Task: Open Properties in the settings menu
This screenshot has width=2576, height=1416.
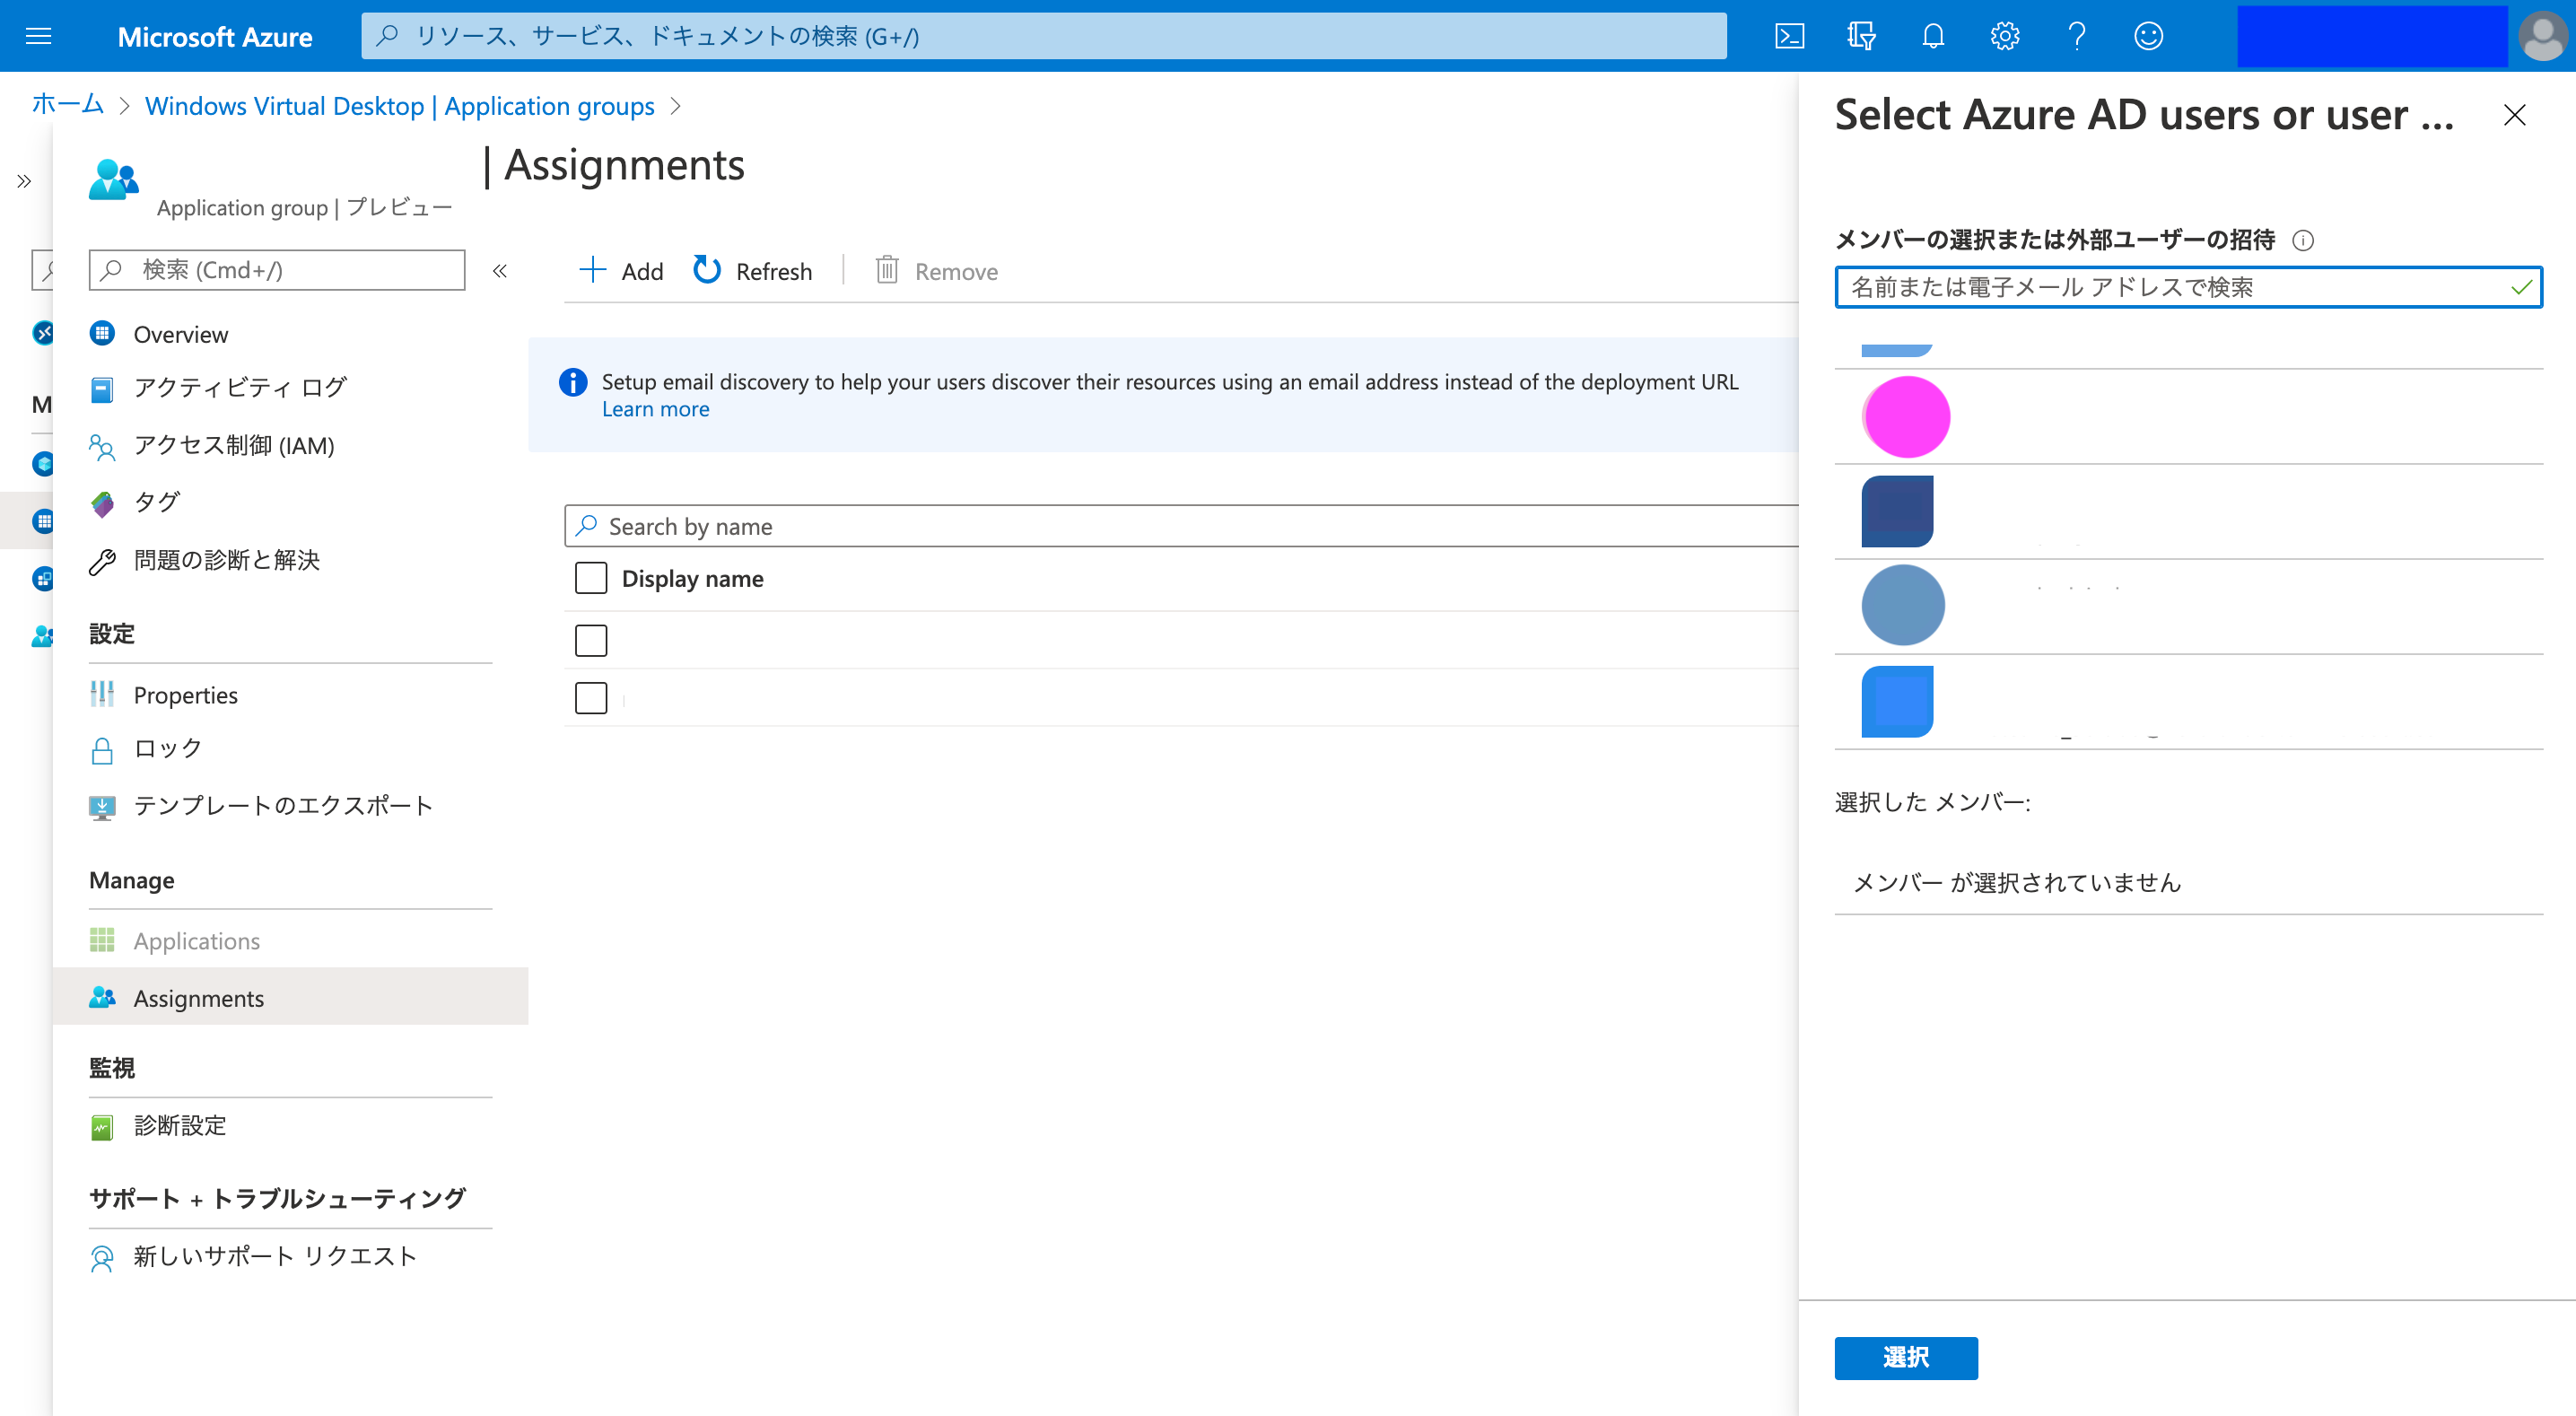Action: tap(185, 695)
